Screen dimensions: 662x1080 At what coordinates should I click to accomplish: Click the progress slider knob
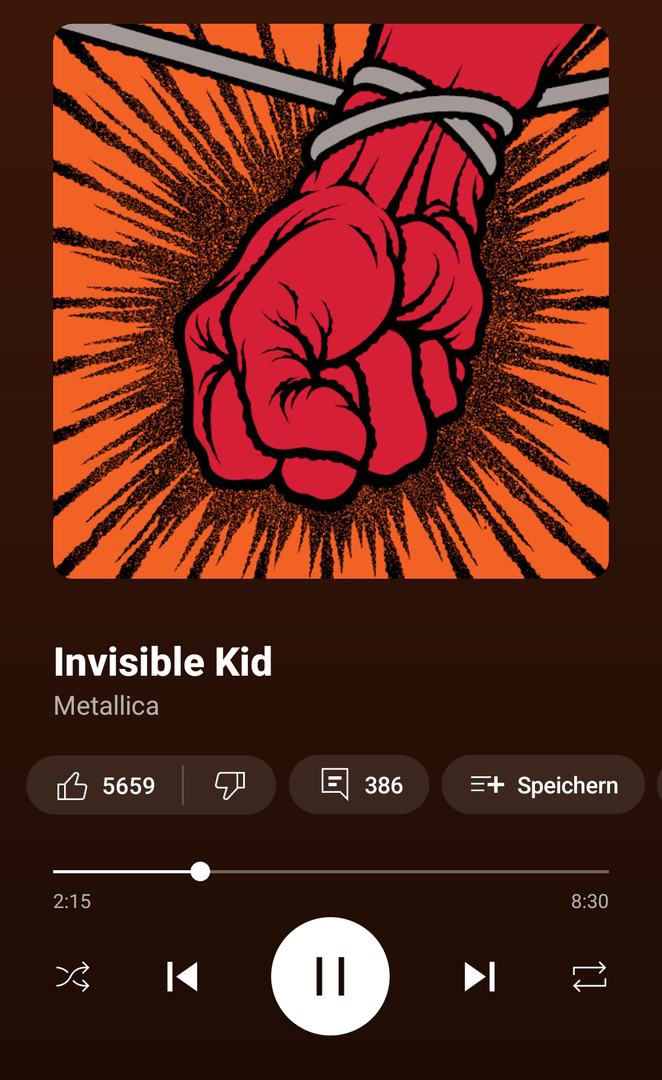(x=200, y=872)
